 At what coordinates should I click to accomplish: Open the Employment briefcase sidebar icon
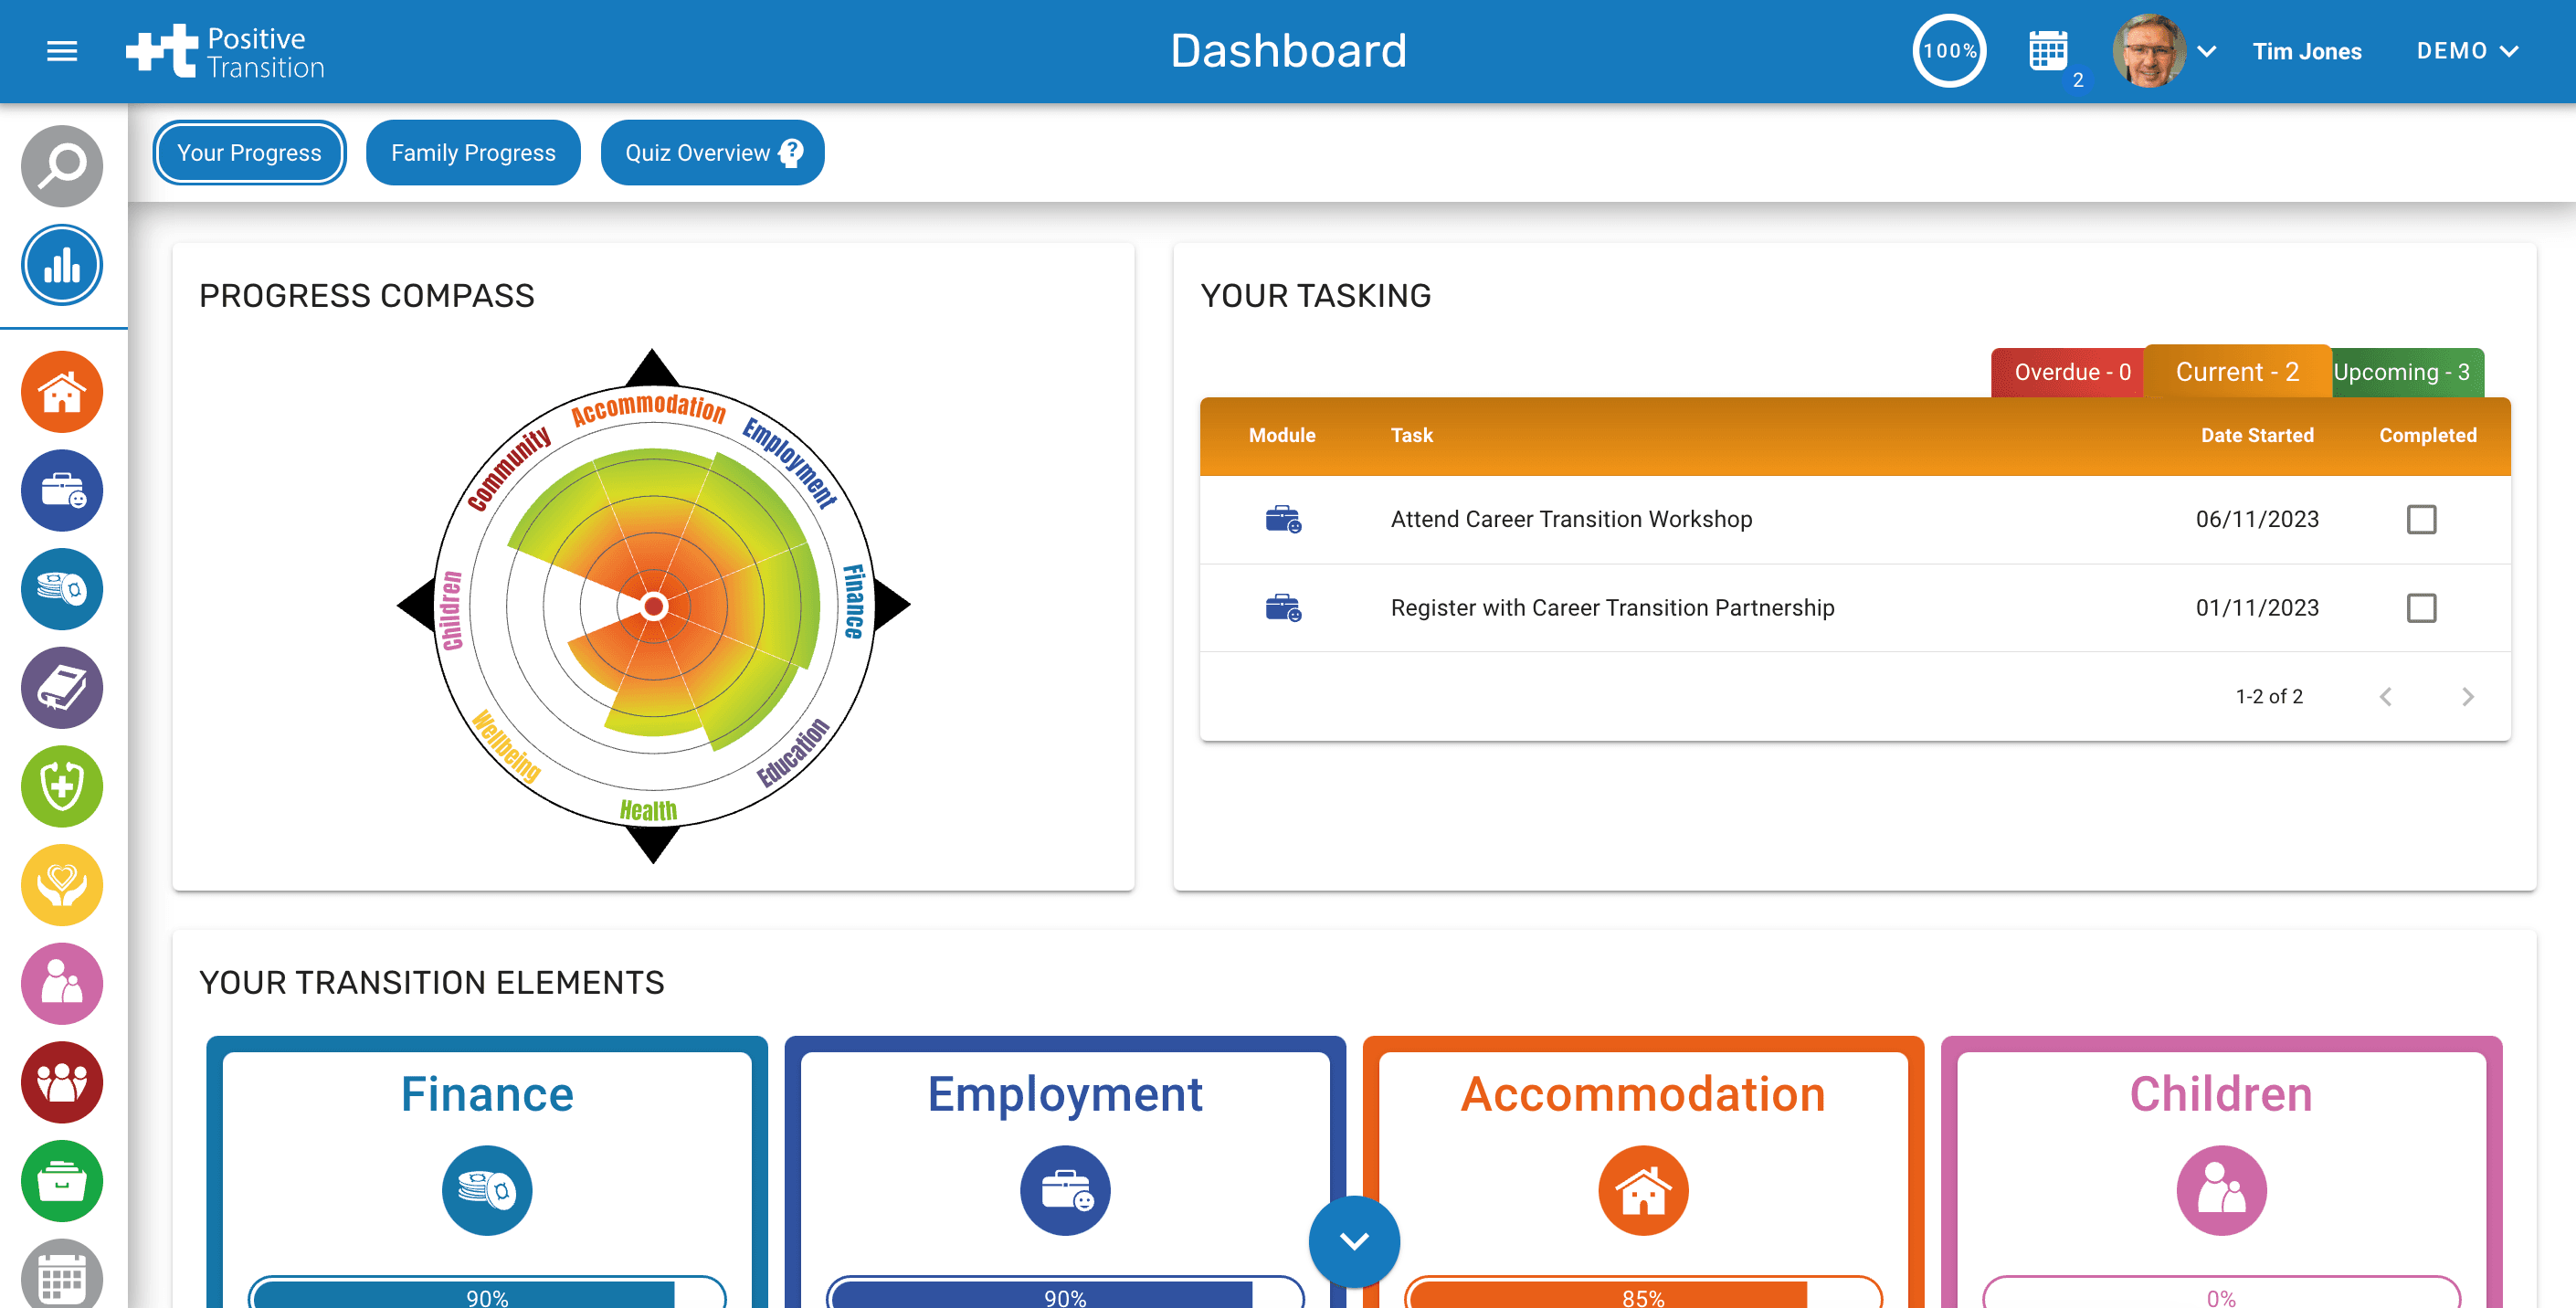[x=62, y=491]
